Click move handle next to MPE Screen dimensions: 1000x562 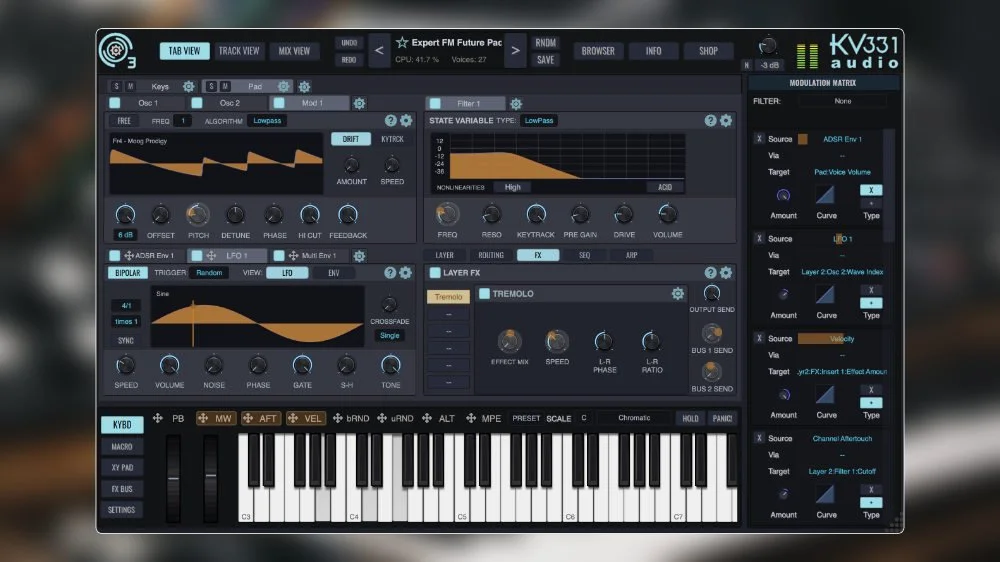(471, 418)
